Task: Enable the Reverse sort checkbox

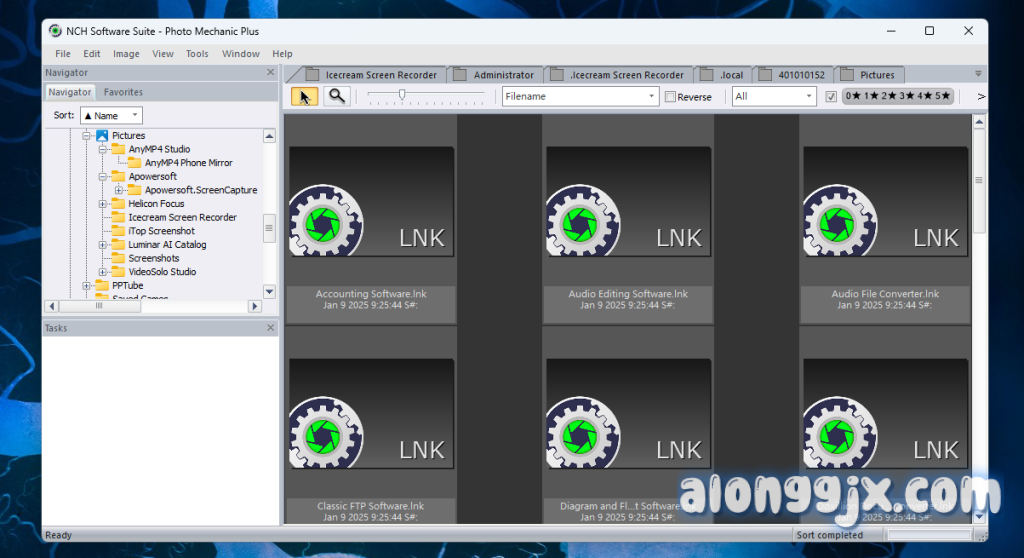Action: coord(671,97)
